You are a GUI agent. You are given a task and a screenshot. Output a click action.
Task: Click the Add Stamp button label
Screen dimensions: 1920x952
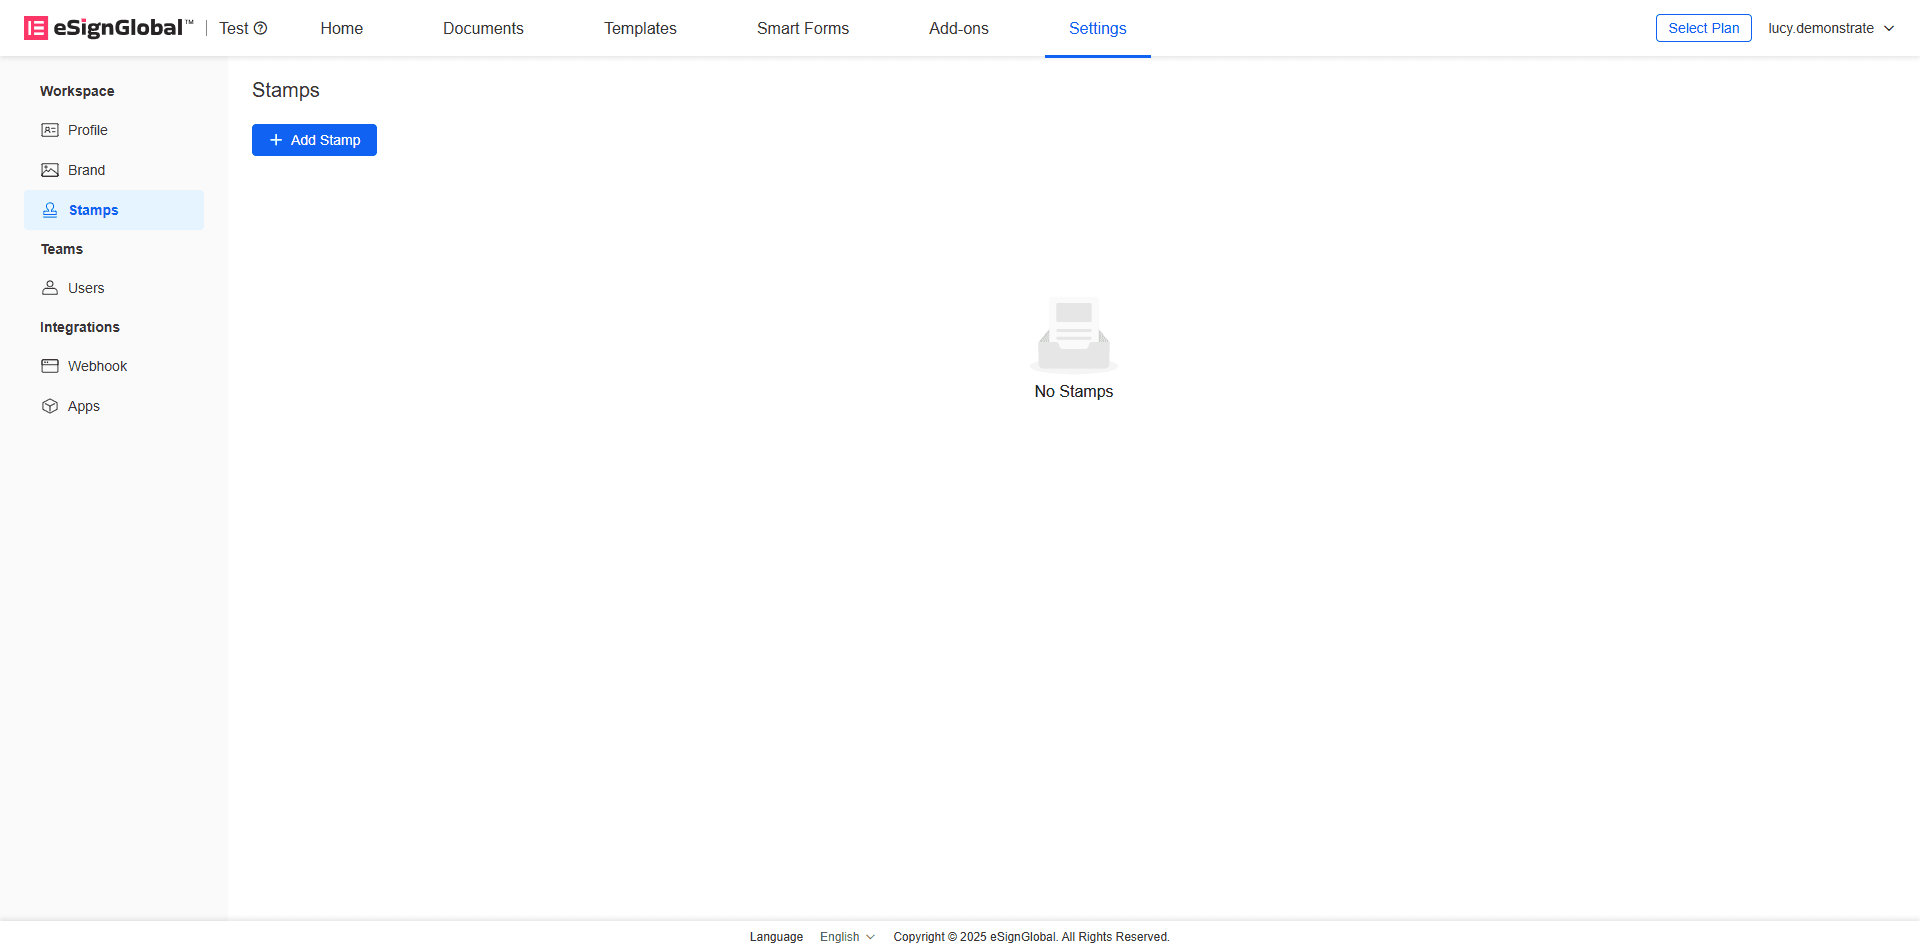pos(325,140)
